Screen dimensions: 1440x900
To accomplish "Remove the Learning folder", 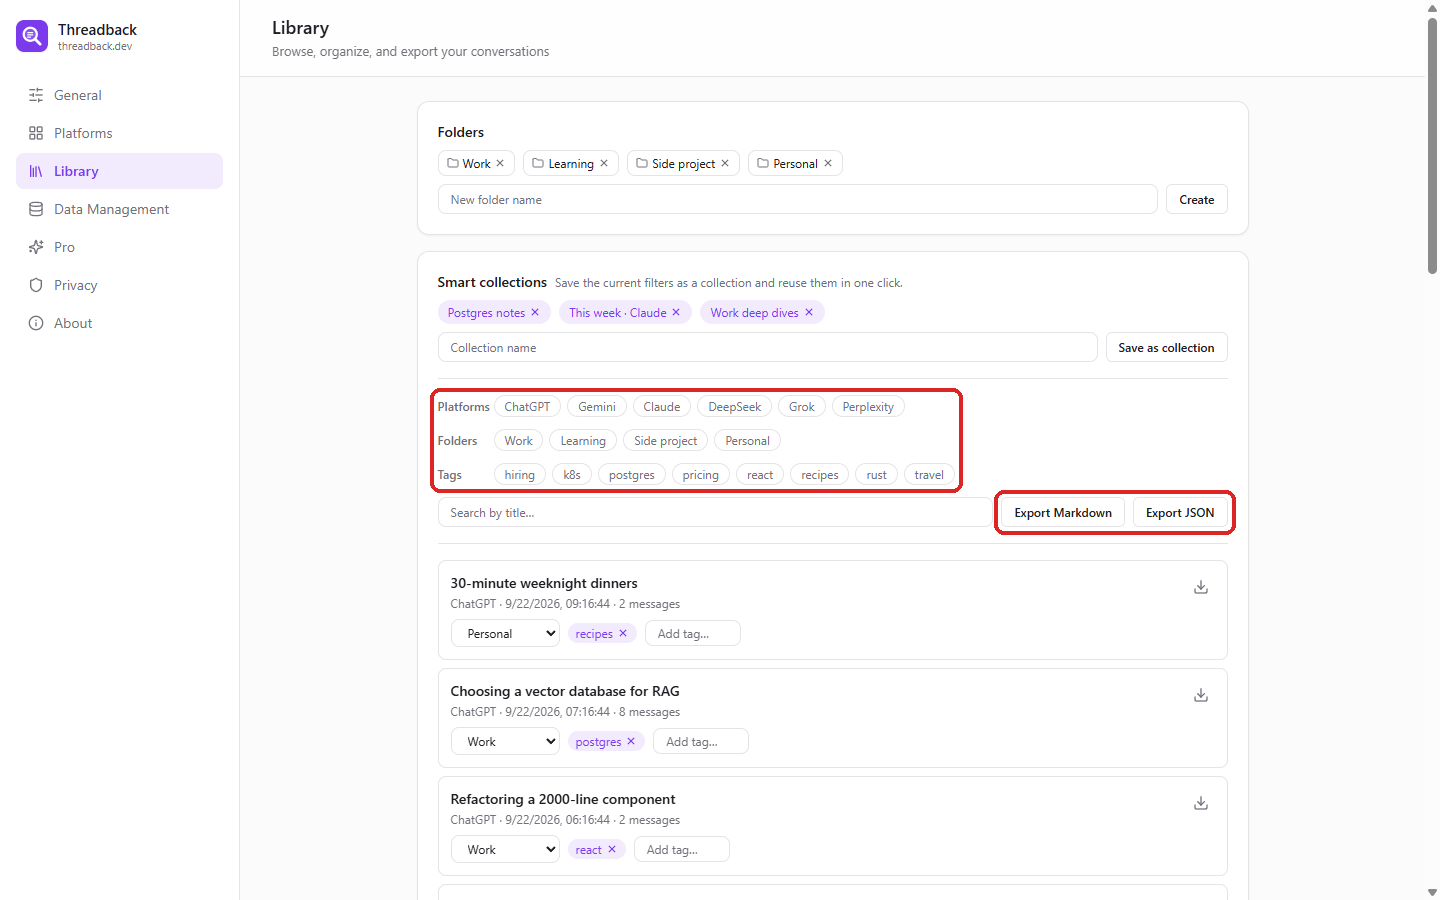I will (604, 163).
